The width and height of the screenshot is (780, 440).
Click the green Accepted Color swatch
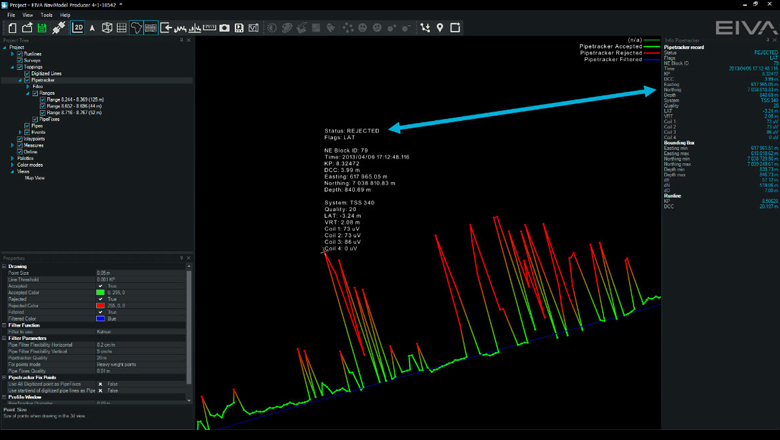(x=100, y=292)
